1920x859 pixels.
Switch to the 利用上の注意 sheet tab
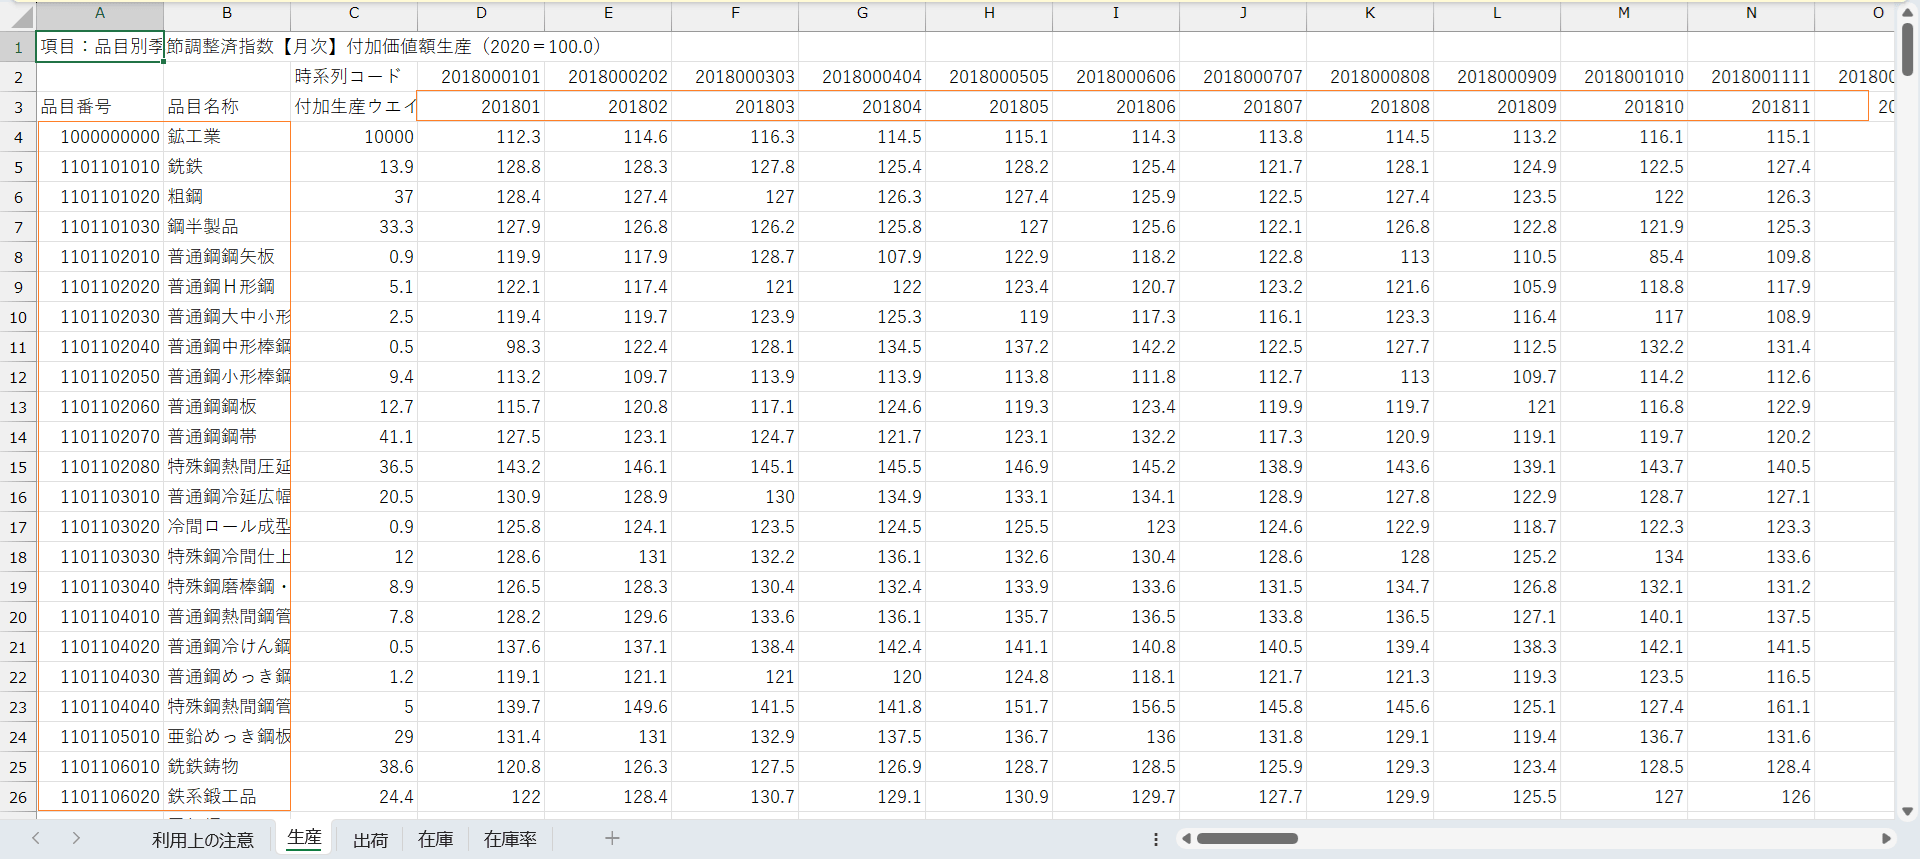[x=202, y=840]
